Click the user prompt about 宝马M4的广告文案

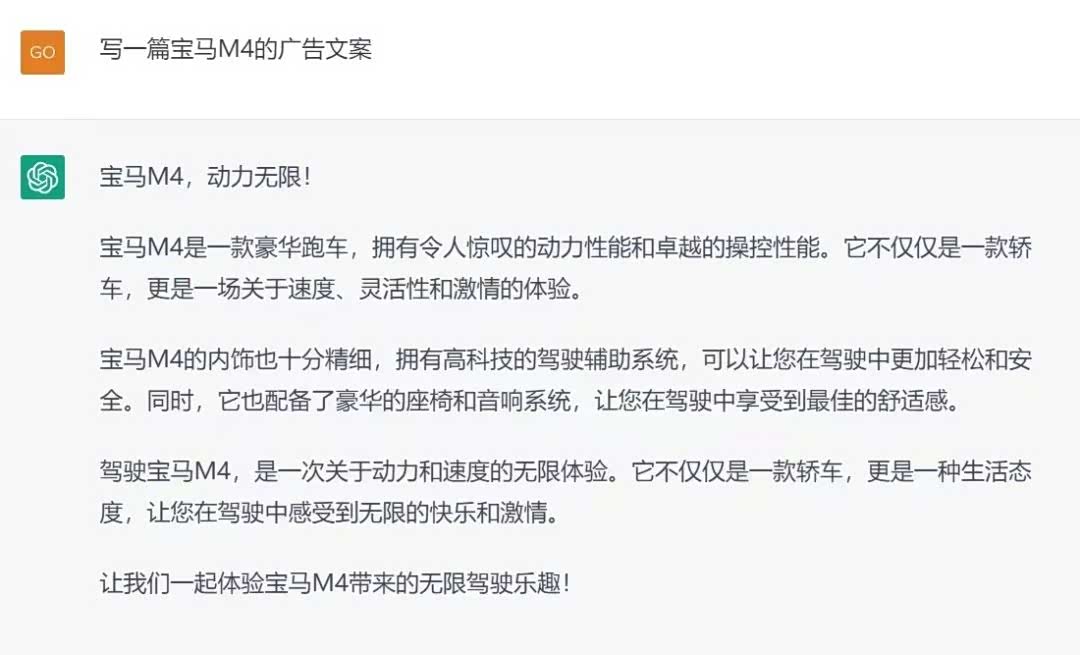click(x=236, y=50)
